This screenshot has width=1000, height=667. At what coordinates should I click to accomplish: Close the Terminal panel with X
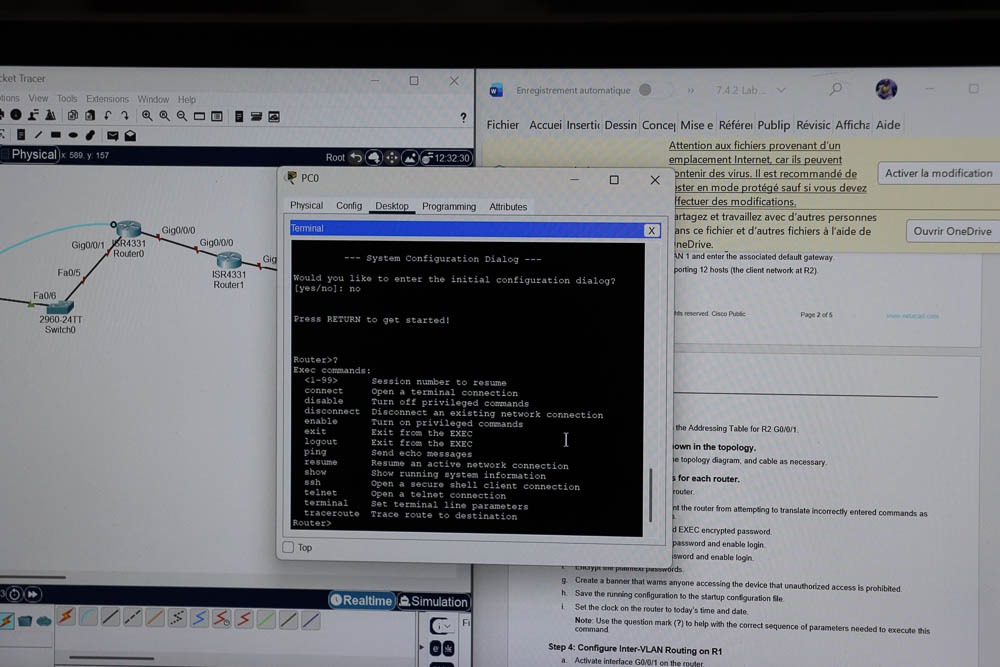[x=651, y=230]
